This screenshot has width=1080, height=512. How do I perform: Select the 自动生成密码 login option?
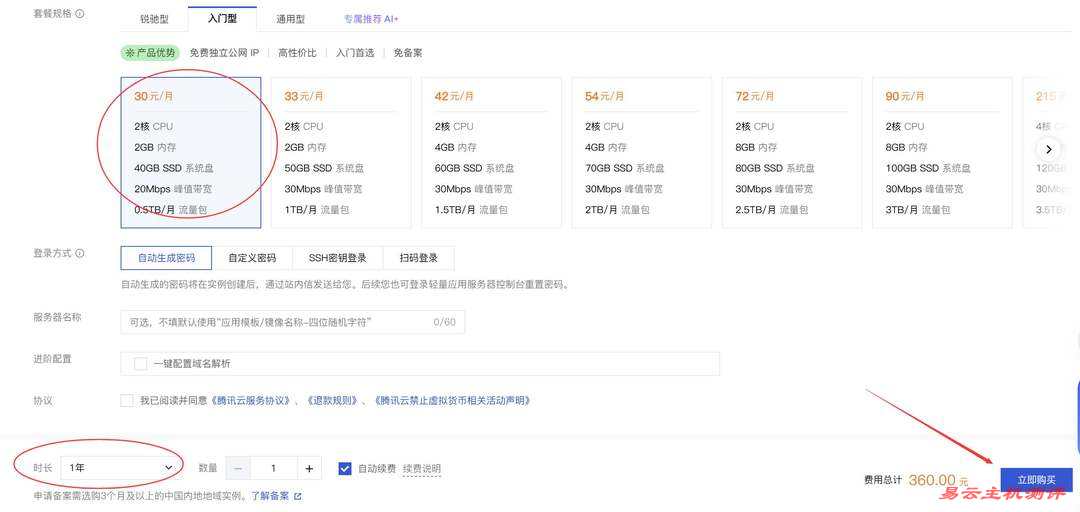(x=166, y=258)
